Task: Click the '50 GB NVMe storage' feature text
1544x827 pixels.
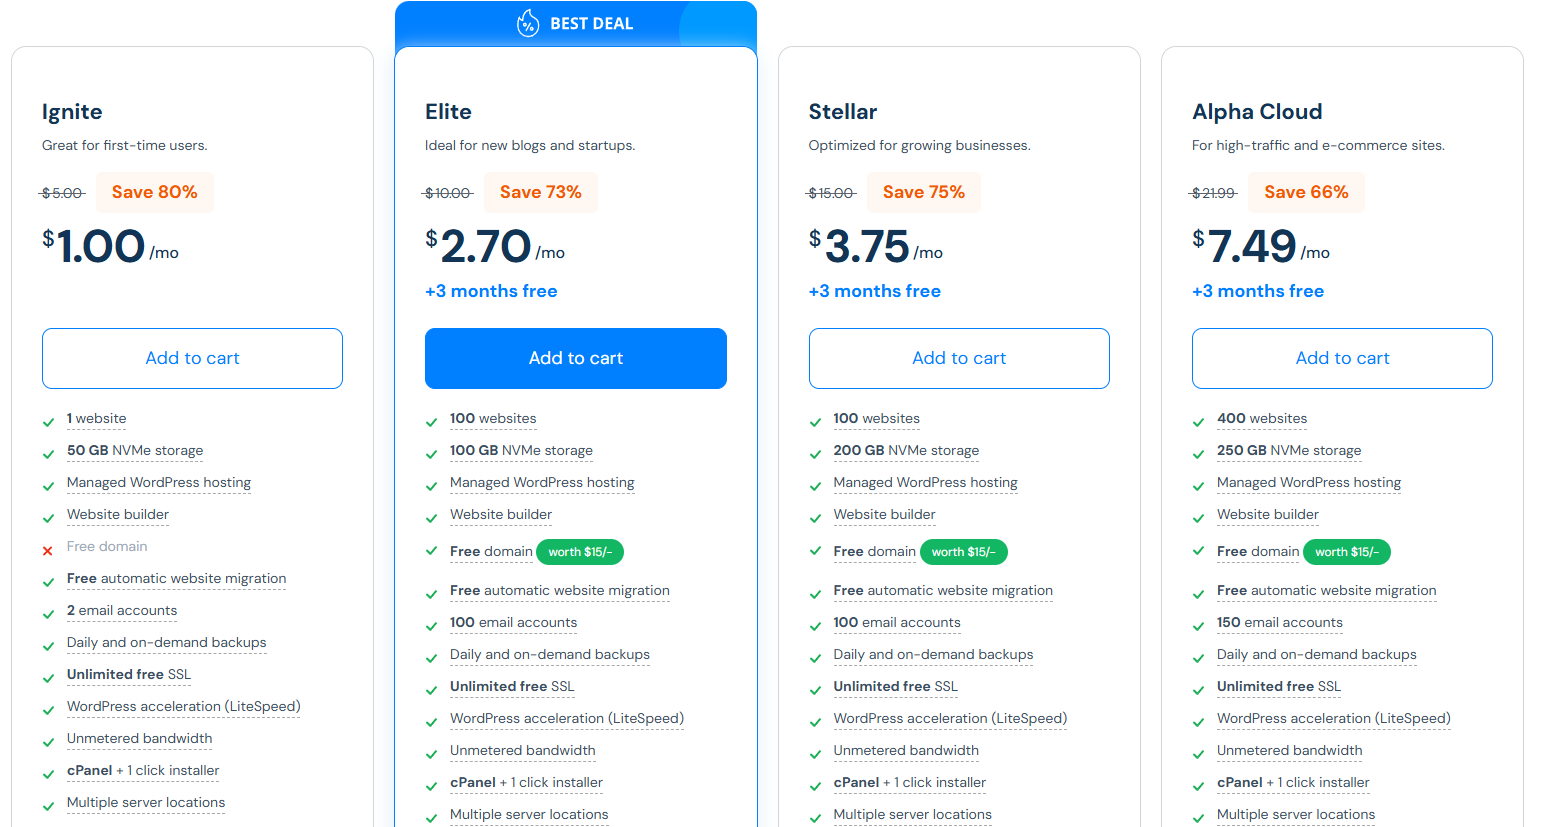Action: (x=135, y=450)
